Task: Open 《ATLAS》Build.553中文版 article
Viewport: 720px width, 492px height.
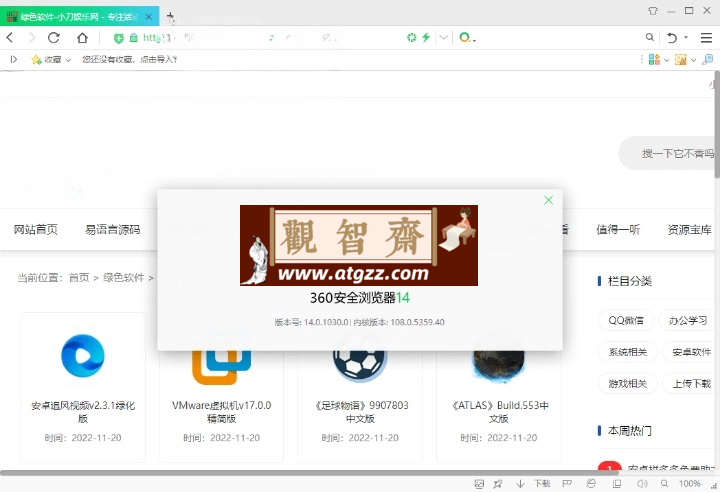Action: (499, 412)
